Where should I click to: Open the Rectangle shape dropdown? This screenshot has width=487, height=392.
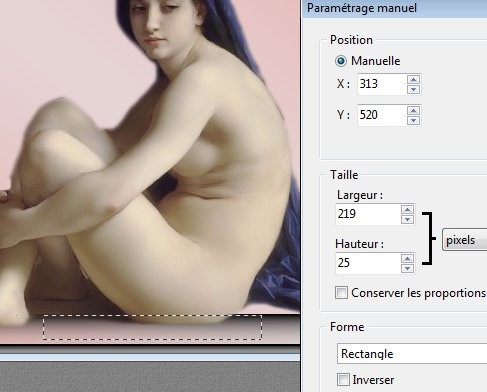pyautogui.click(x=412, y=353)
